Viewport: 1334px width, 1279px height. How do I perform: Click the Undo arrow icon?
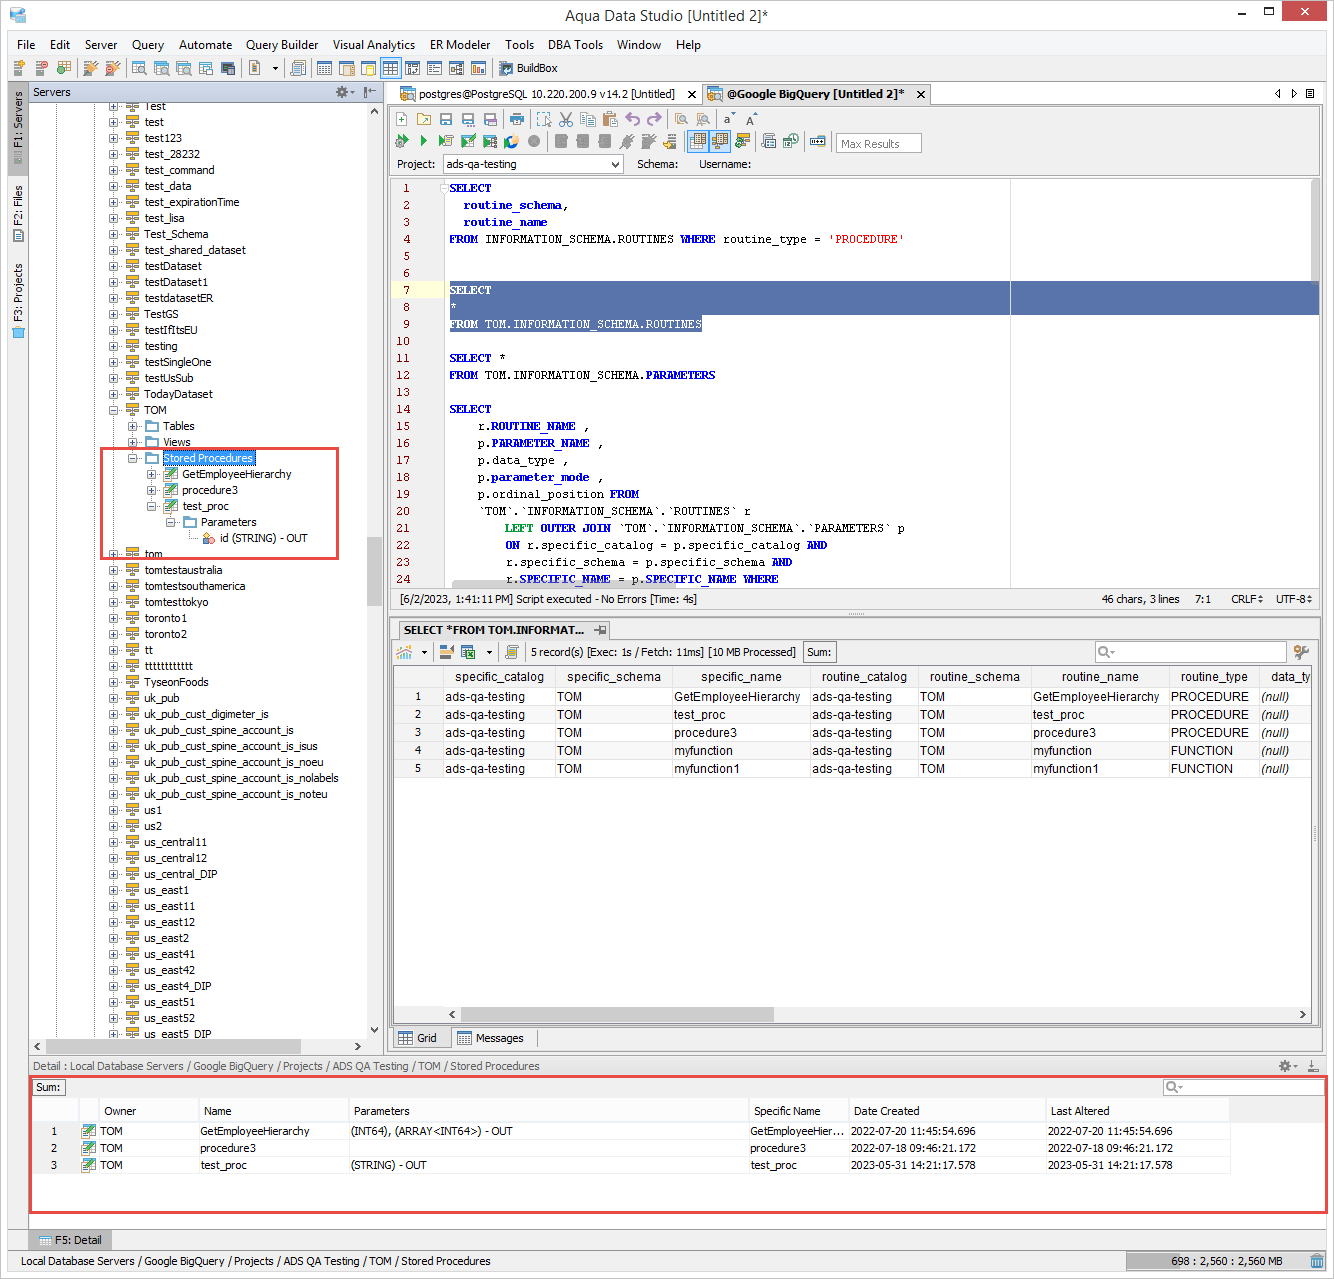pyautogui.click(x=632, y=119)
